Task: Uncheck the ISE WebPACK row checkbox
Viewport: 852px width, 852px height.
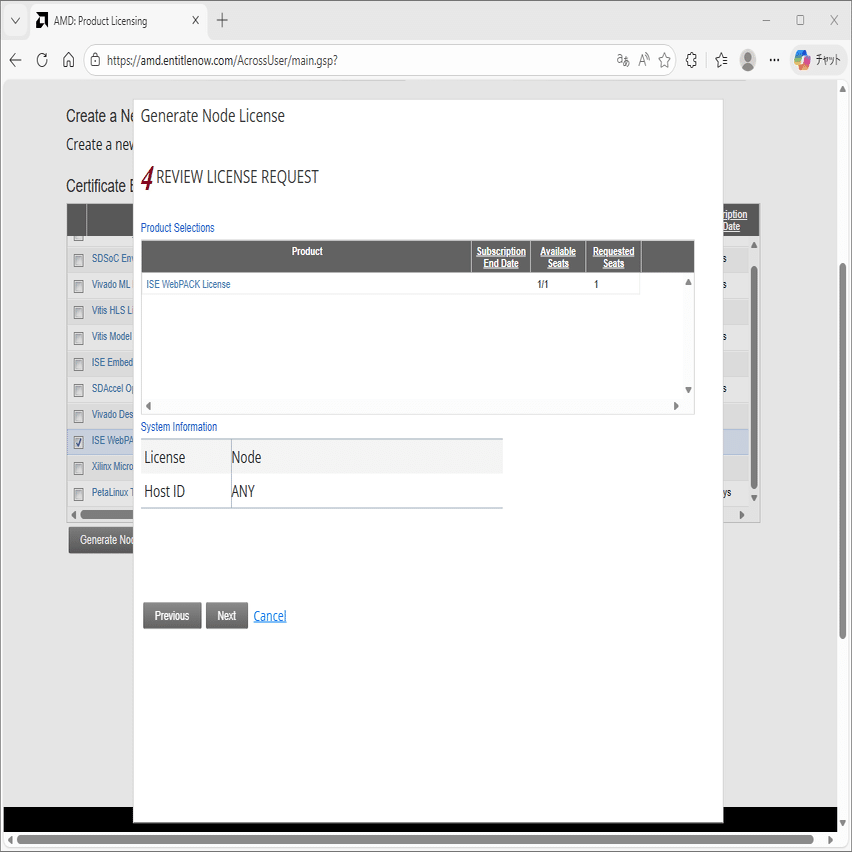Action: (78, 442)
